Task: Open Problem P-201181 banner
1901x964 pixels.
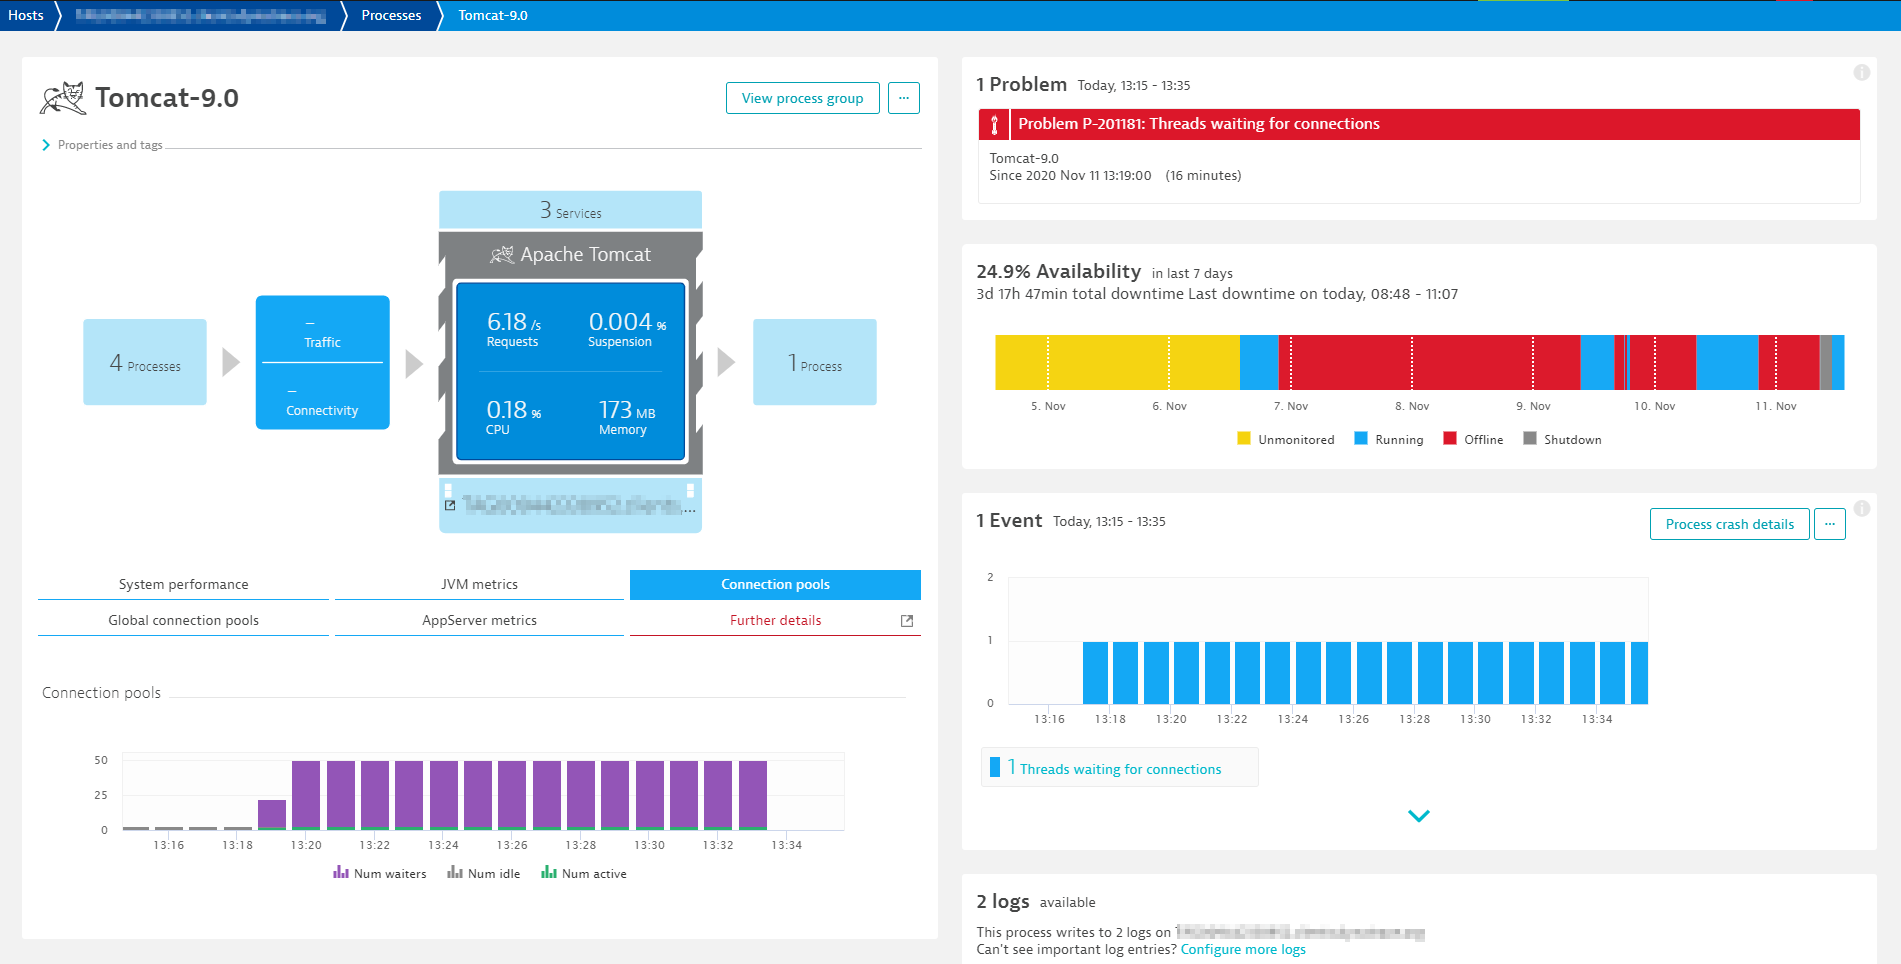Action: point(1419,124)
